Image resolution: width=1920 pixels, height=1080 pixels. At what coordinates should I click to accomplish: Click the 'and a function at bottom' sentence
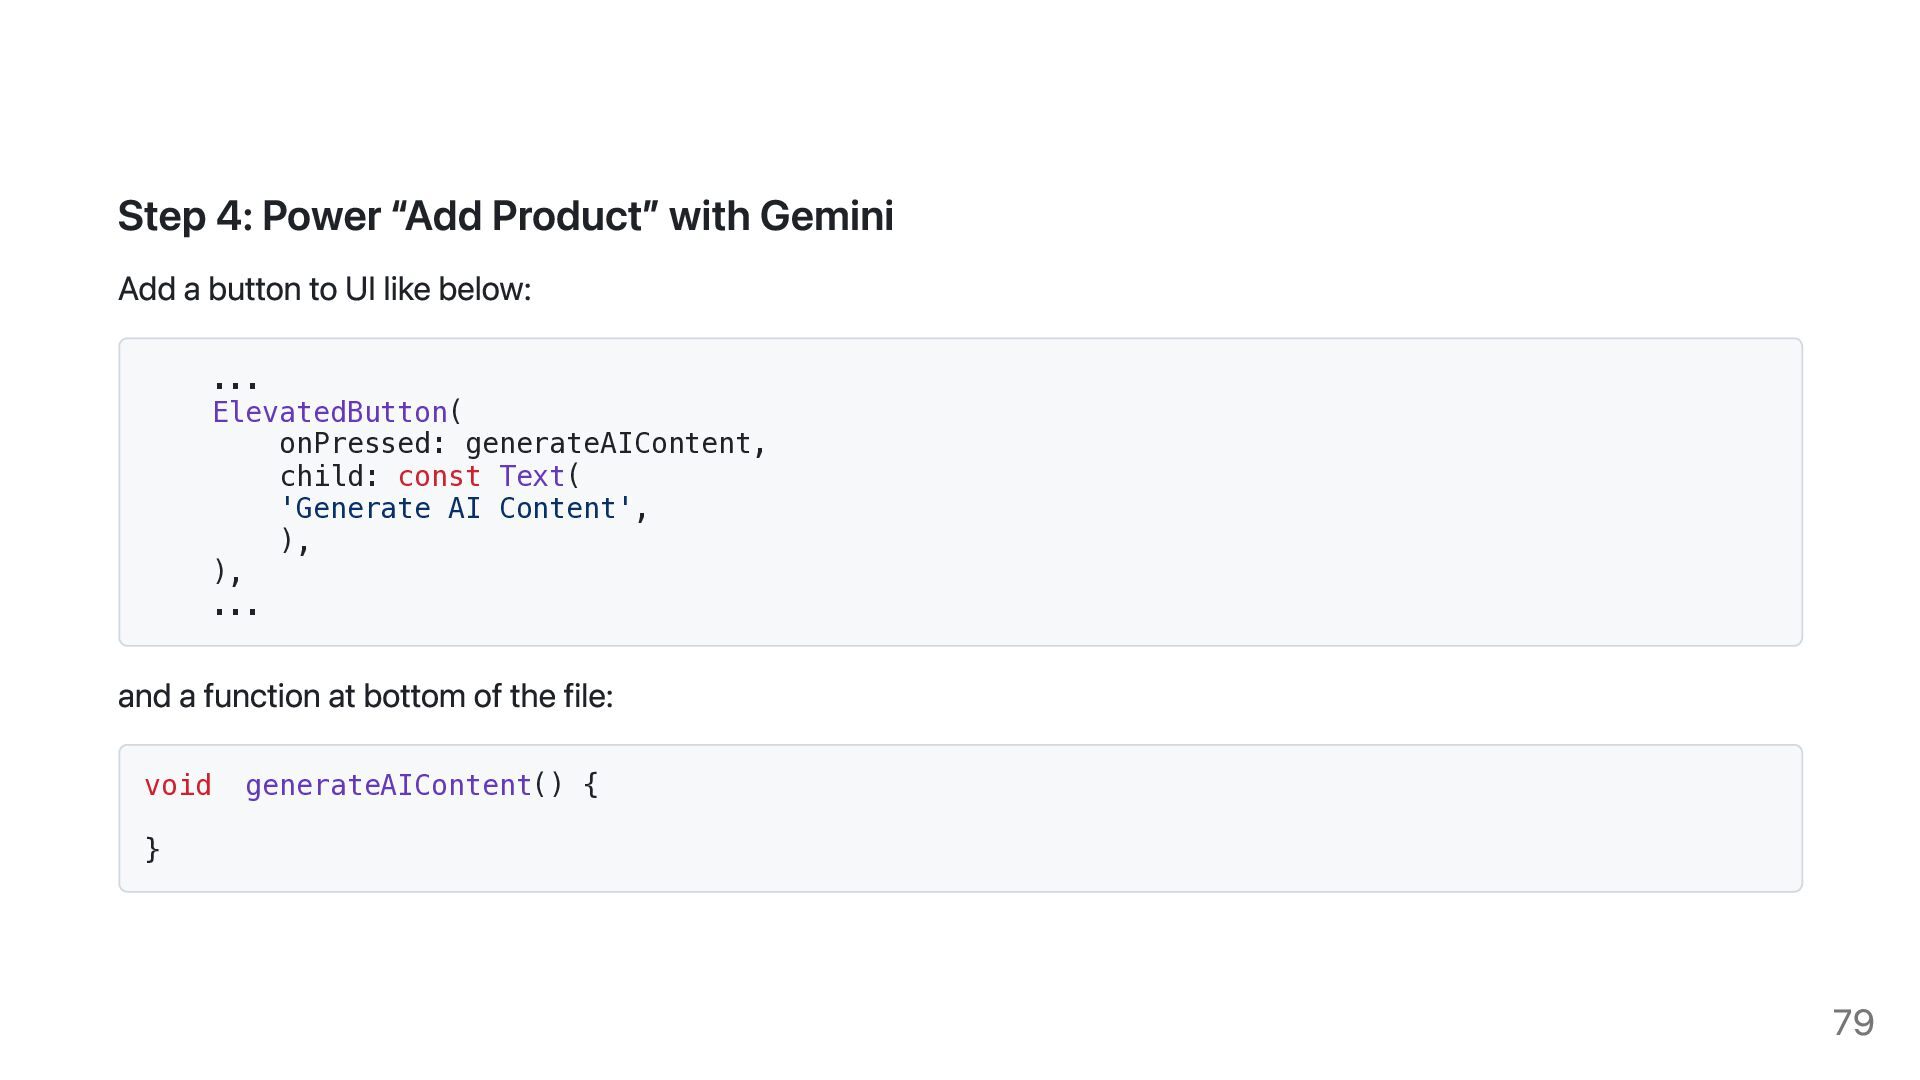tap(365, 696)
